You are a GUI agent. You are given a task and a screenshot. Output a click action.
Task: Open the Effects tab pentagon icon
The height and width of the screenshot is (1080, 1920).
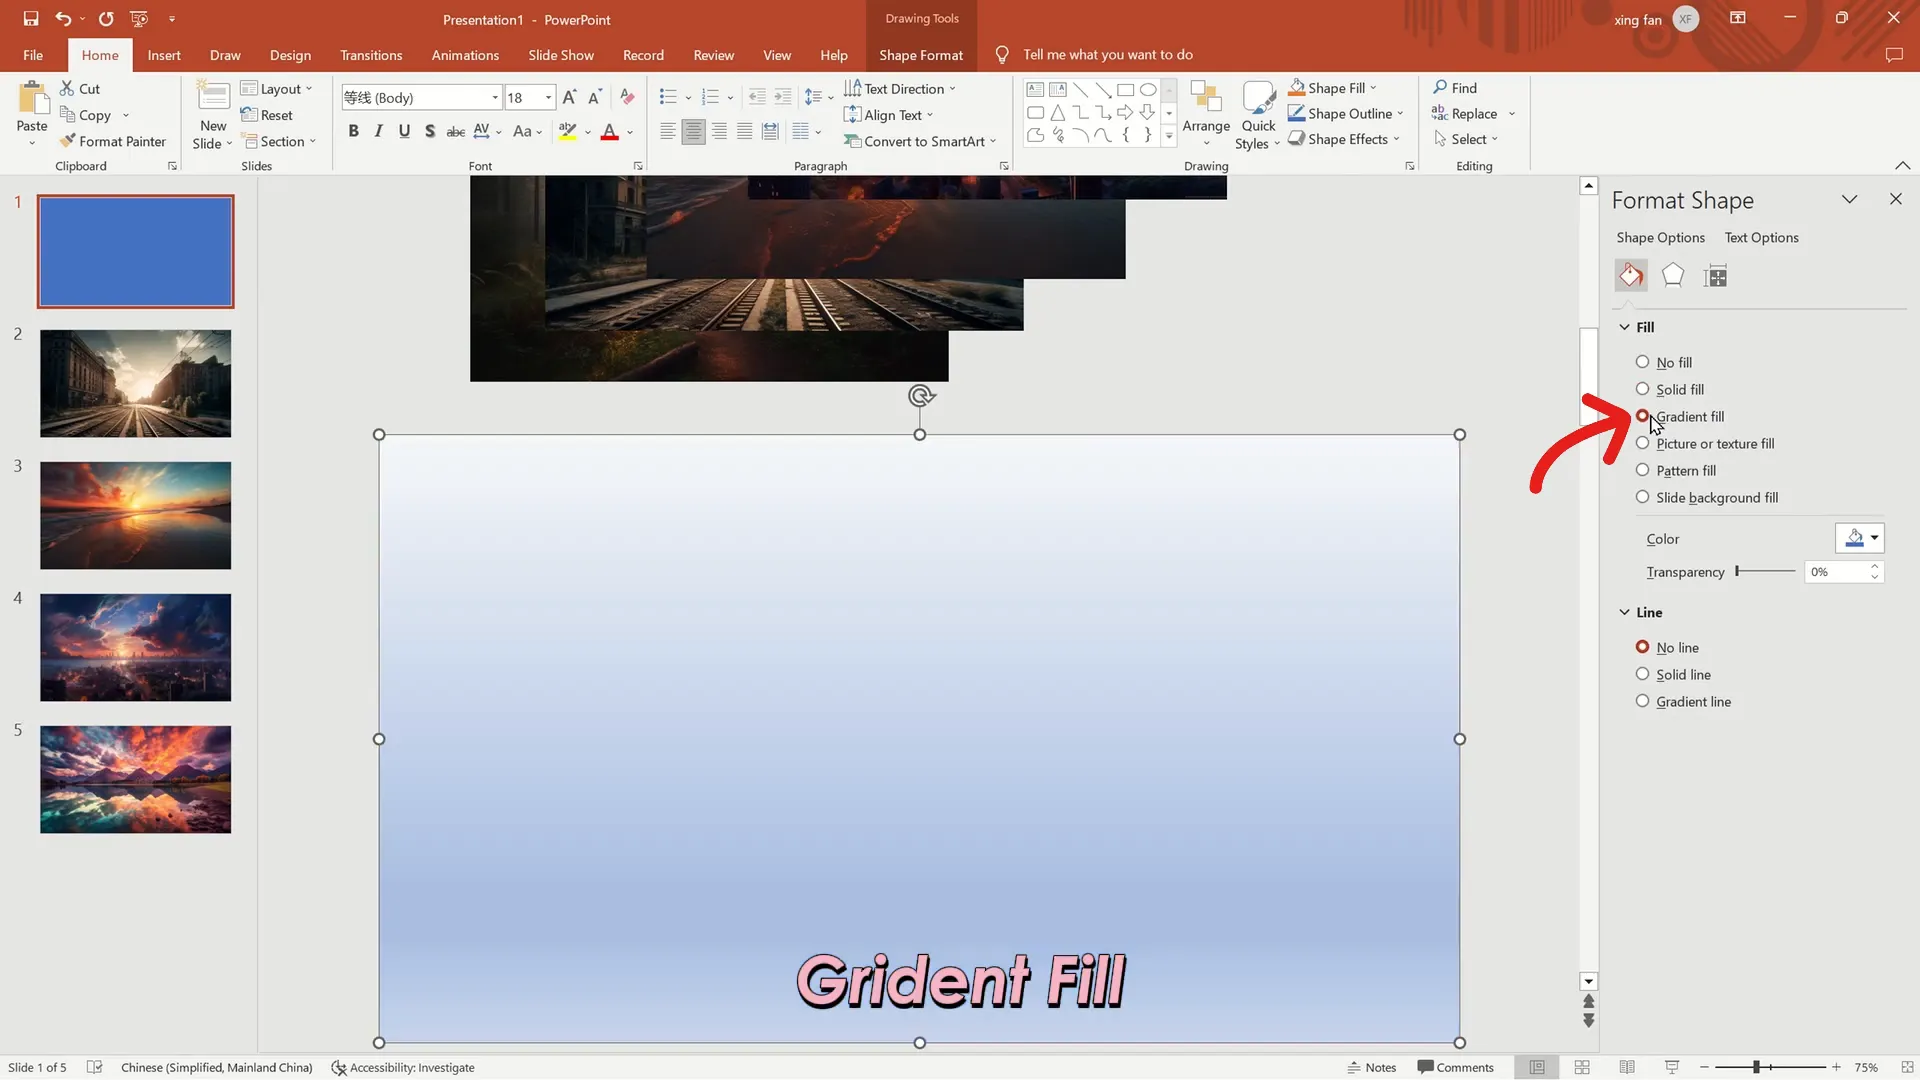pos(1672,276)
